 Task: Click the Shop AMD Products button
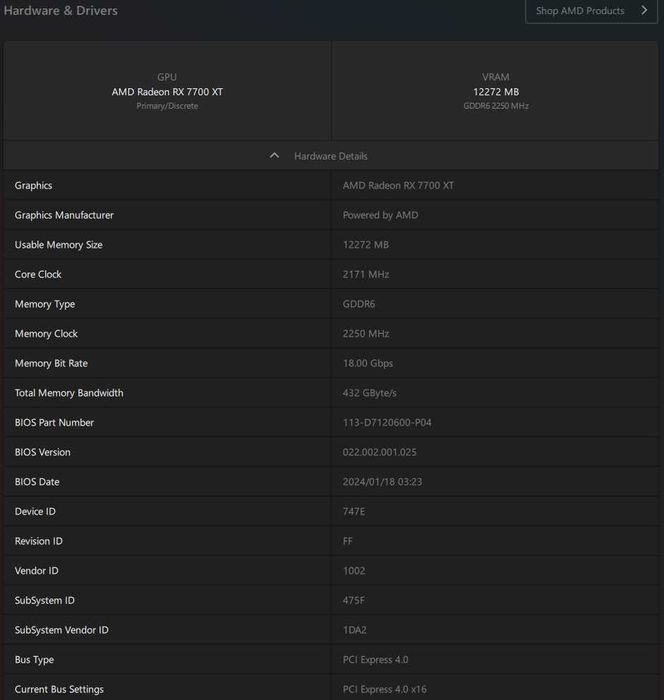(x=591, y=11)
